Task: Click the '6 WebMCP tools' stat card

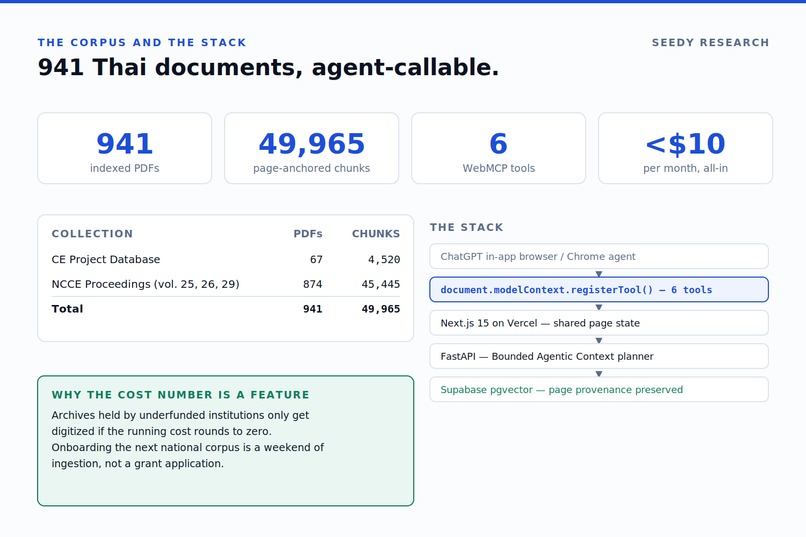Action: tap(499, 148)
